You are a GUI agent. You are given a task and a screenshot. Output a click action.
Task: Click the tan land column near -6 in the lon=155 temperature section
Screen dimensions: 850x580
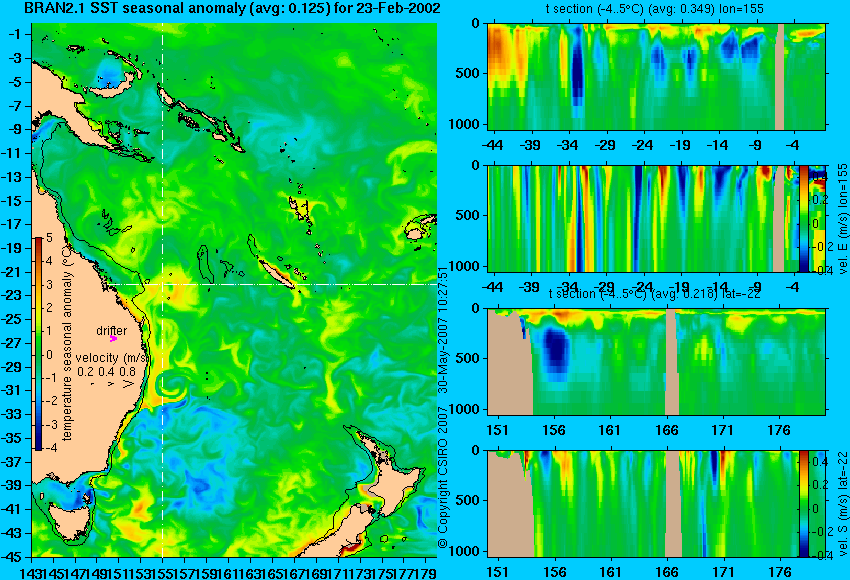coord(779,76)
